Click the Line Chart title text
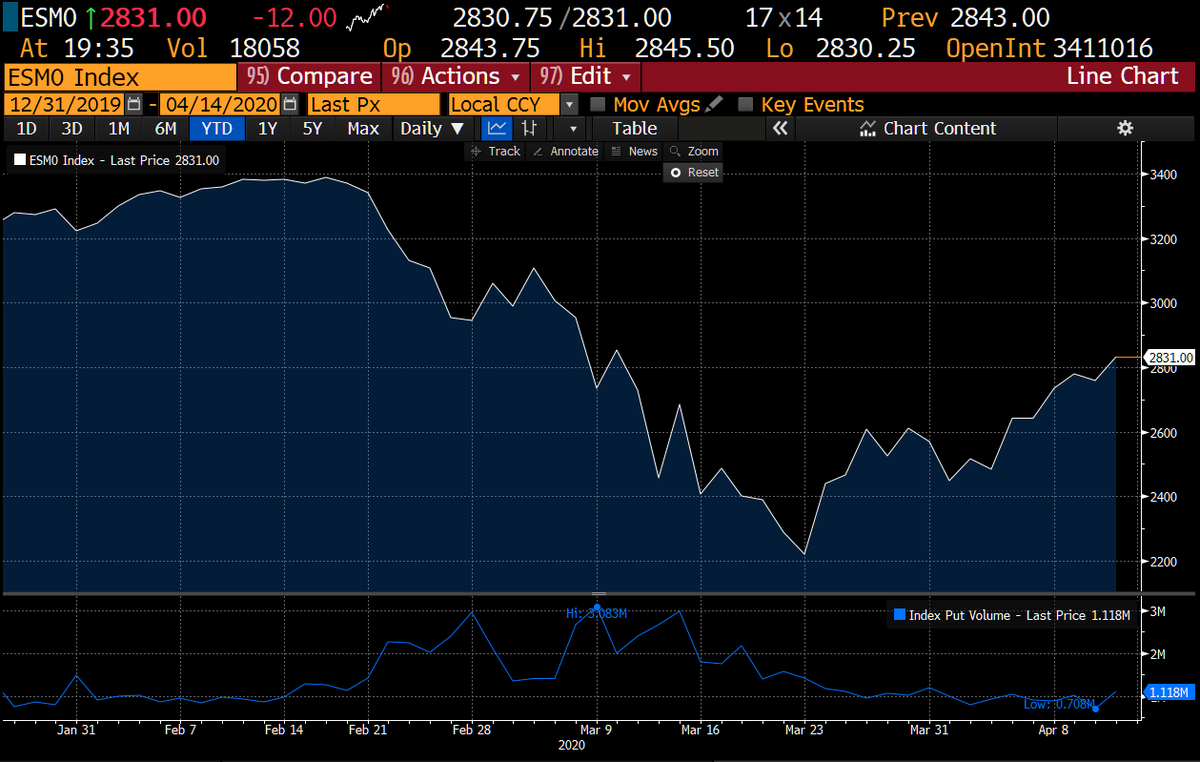The image size is (1200, 762). (x=1122, y=77)
